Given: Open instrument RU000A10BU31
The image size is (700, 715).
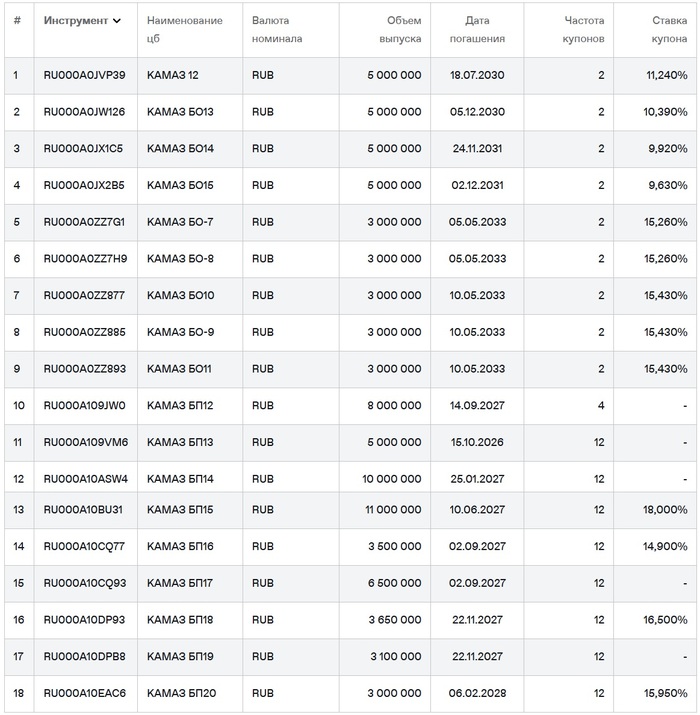Looking at the screenshot, I should 83,510.
